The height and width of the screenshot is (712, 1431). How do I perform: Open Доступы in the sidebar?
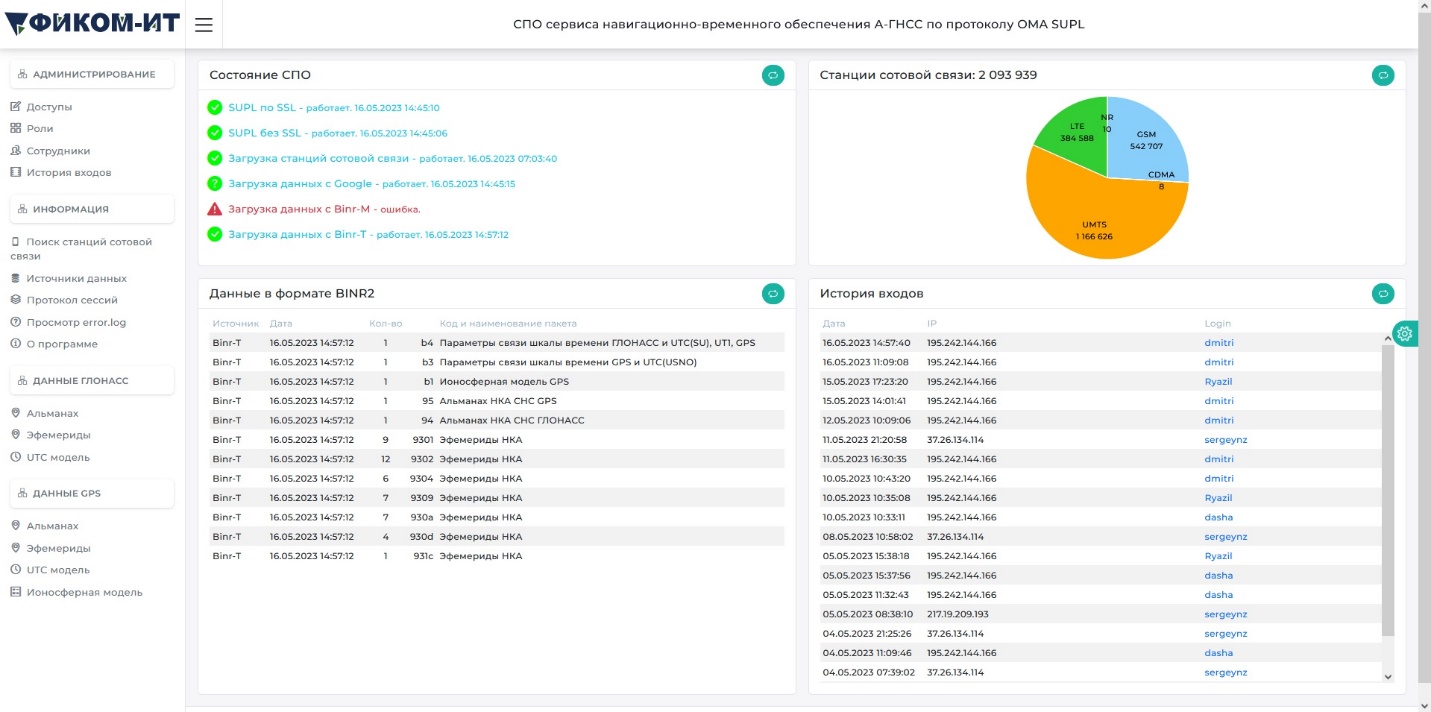pyautogui.click(x=49, y=107)
